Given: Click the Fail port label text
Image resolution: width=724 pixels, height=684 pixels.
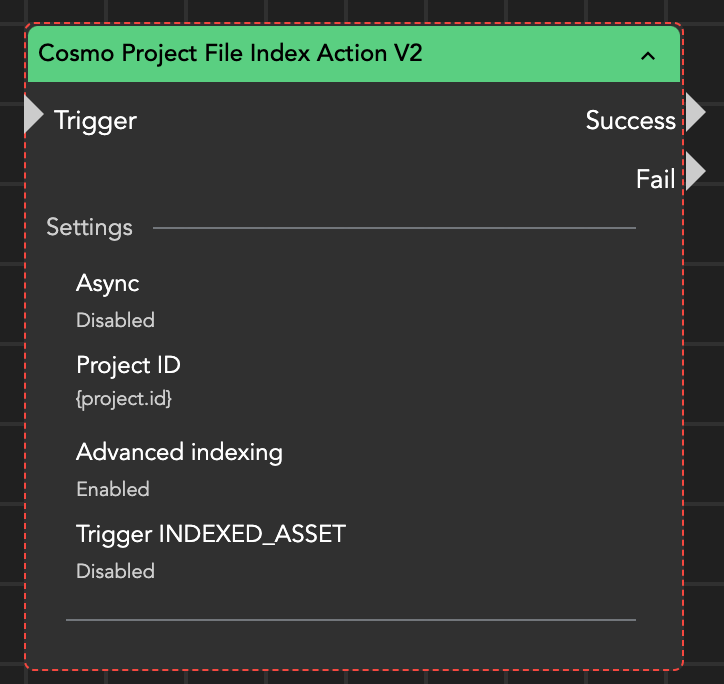Looking at the screenshot, I should pos(655,180).
